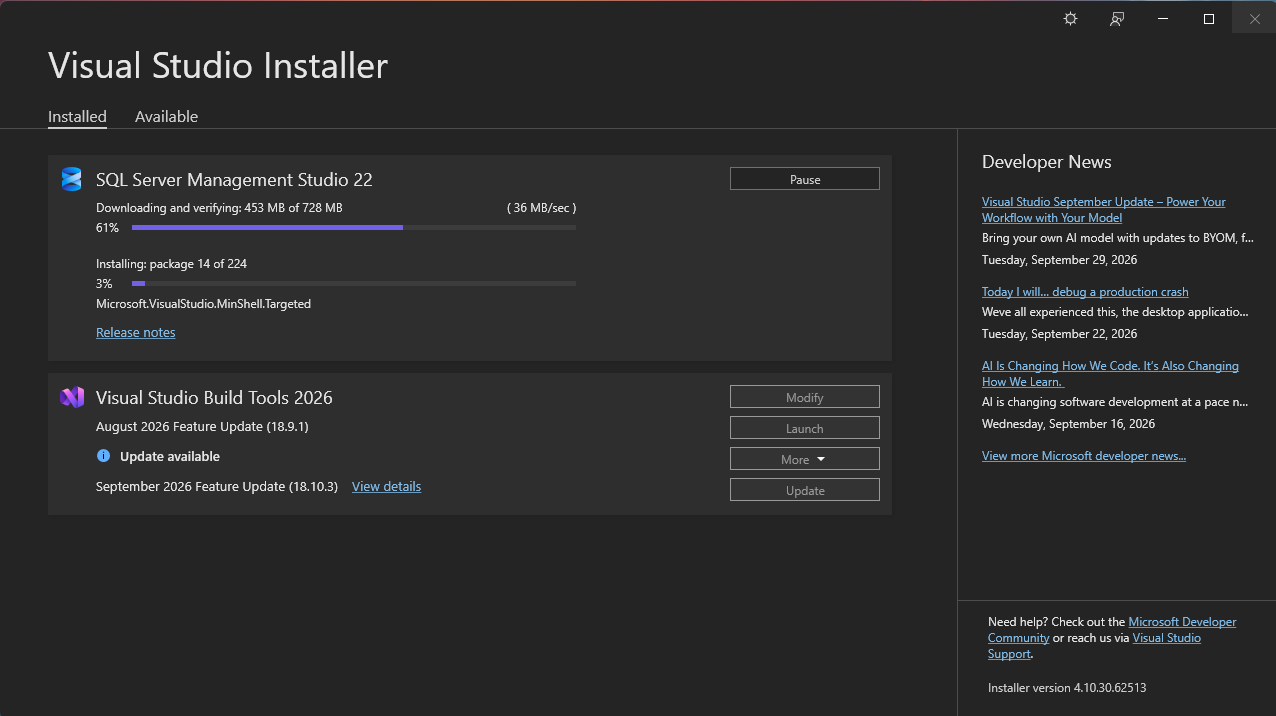Click the 'Tuesday, September 22, 2026' news date

[1060, 334]
